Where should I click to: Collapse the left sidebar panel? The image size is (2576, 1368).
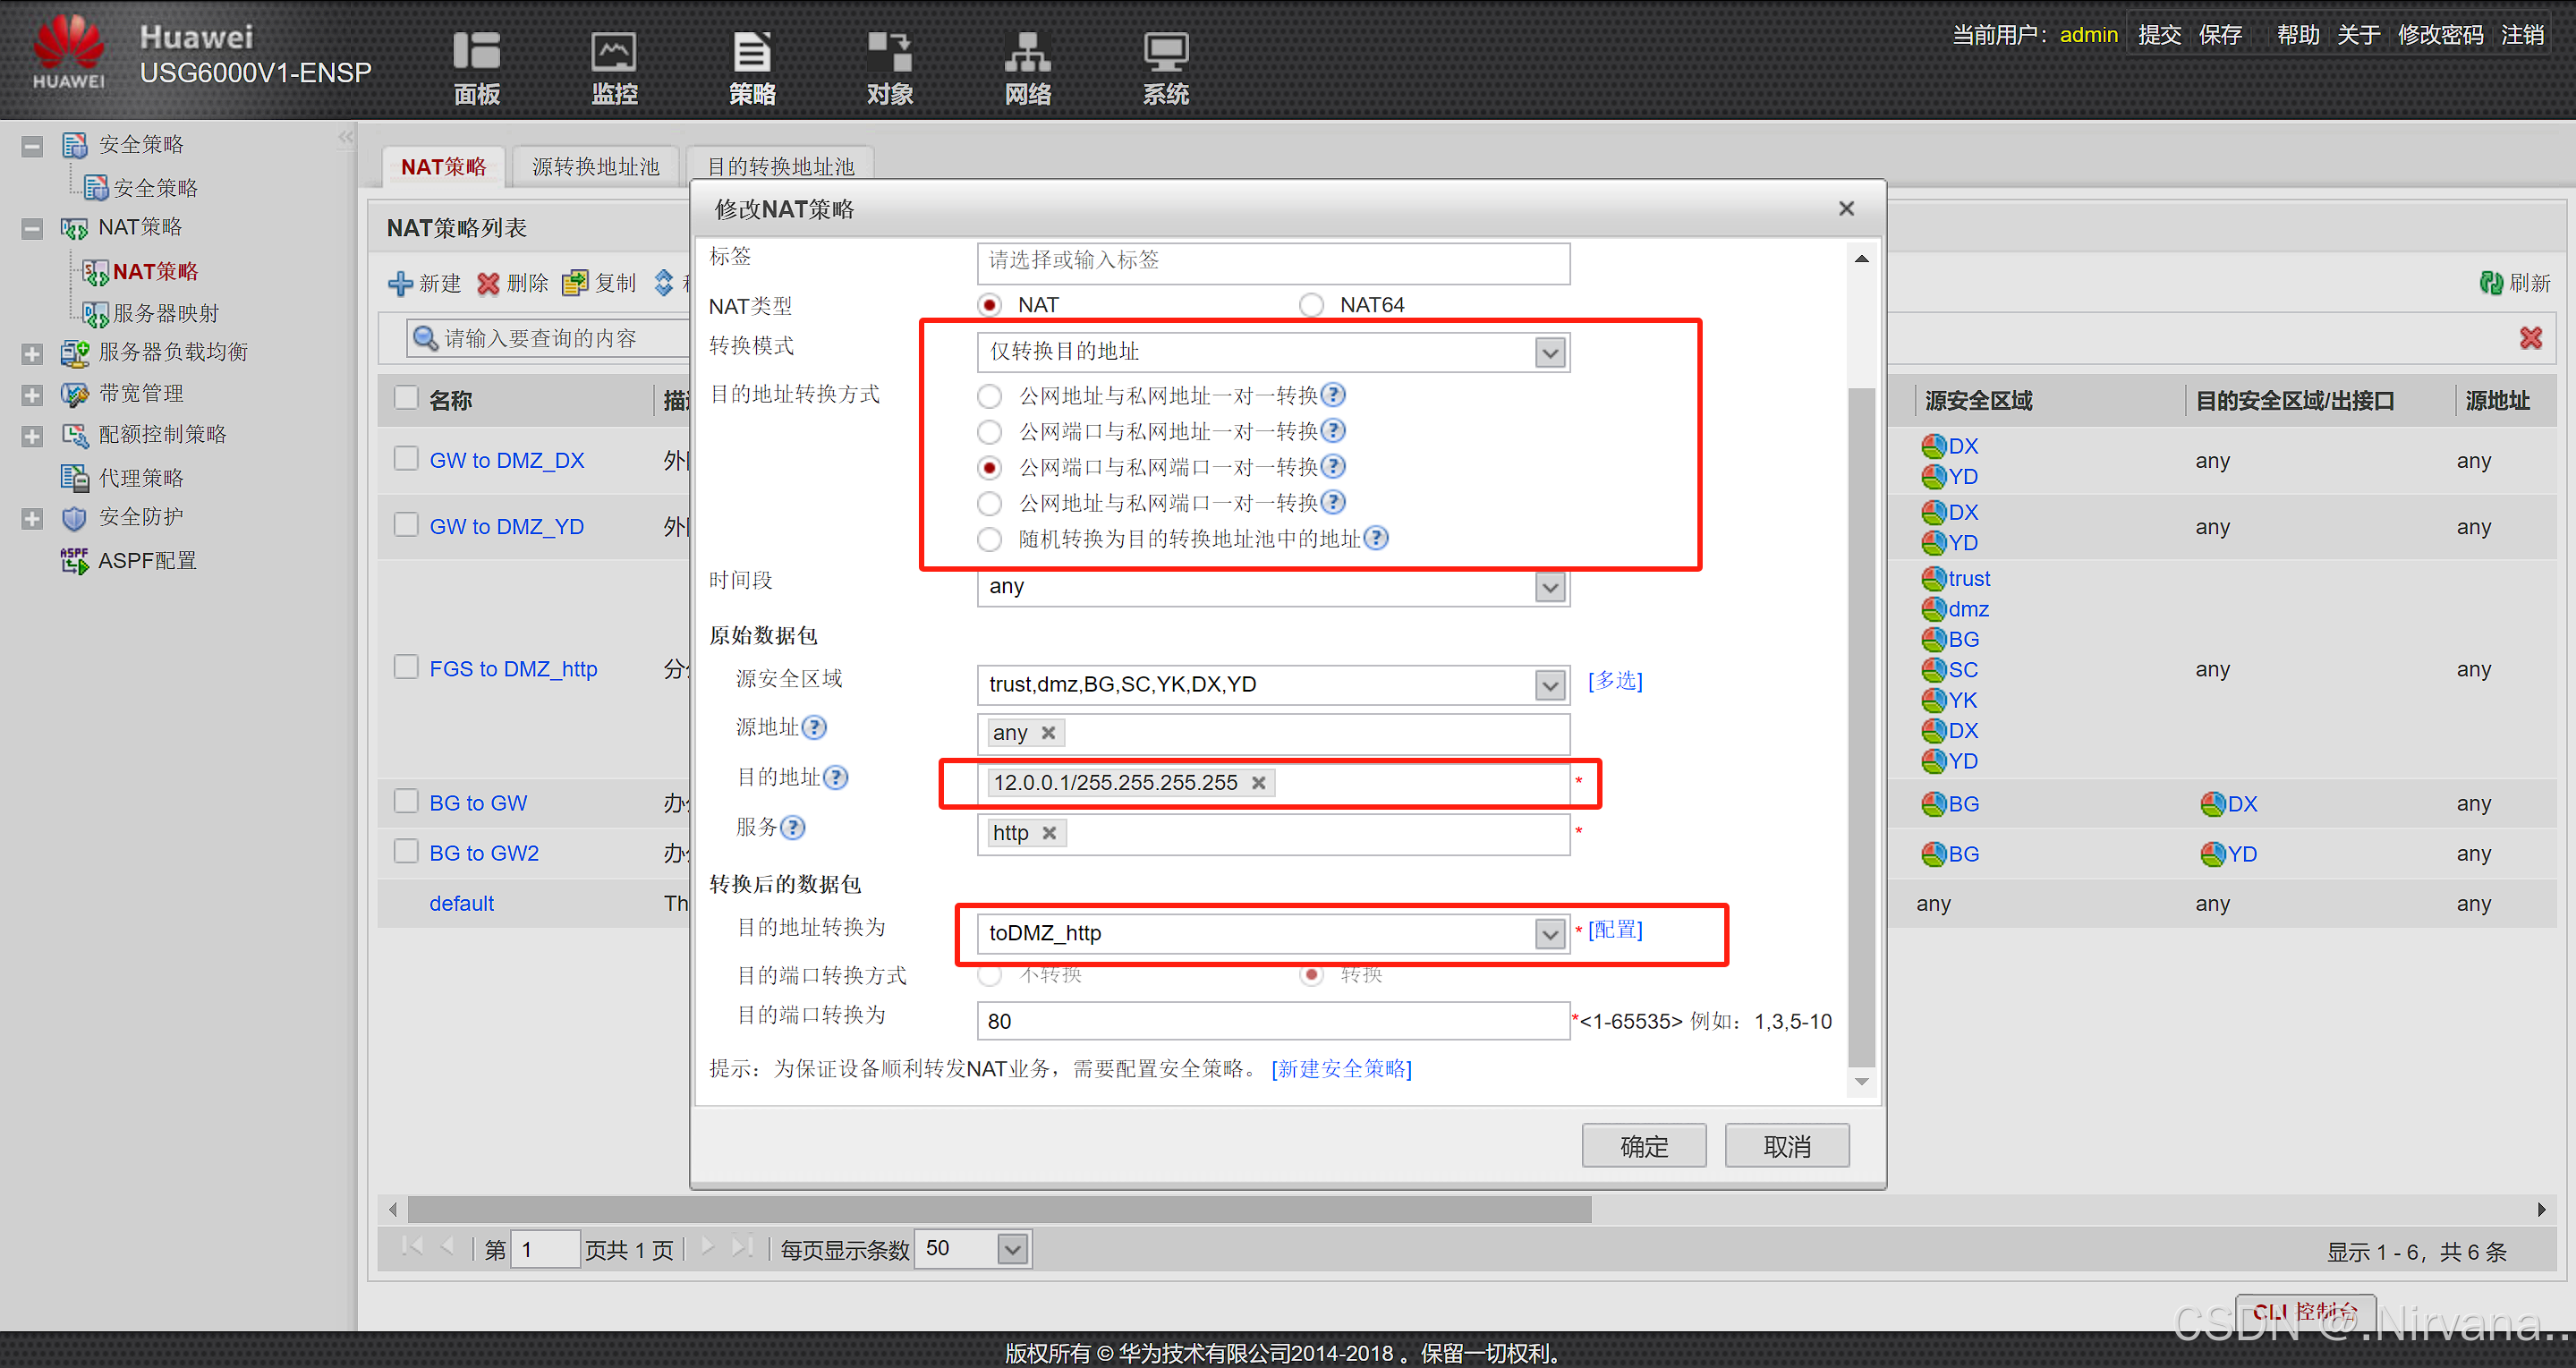(345, 137)
